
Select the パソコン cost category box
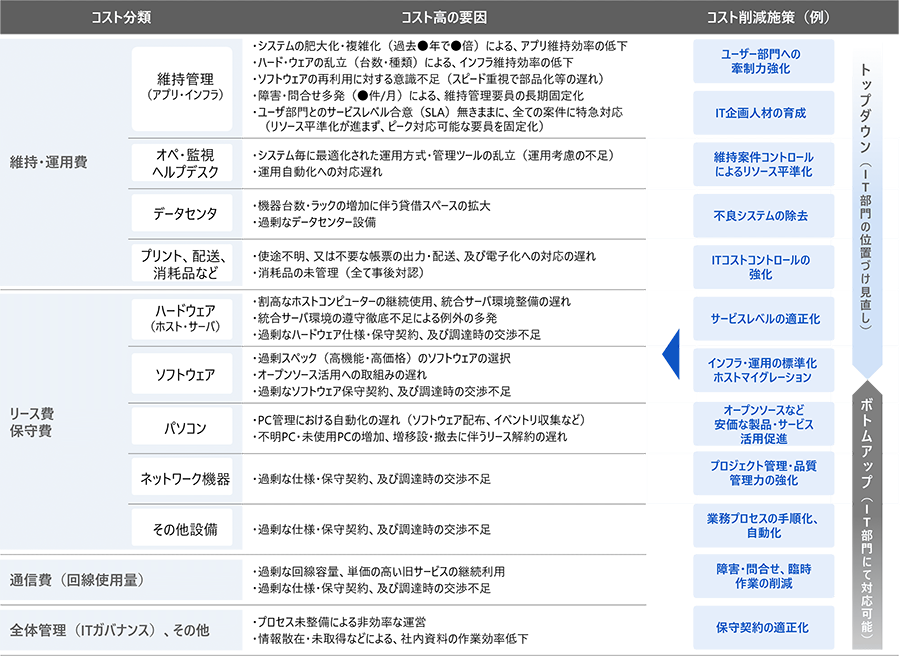[x=182, y=425]
